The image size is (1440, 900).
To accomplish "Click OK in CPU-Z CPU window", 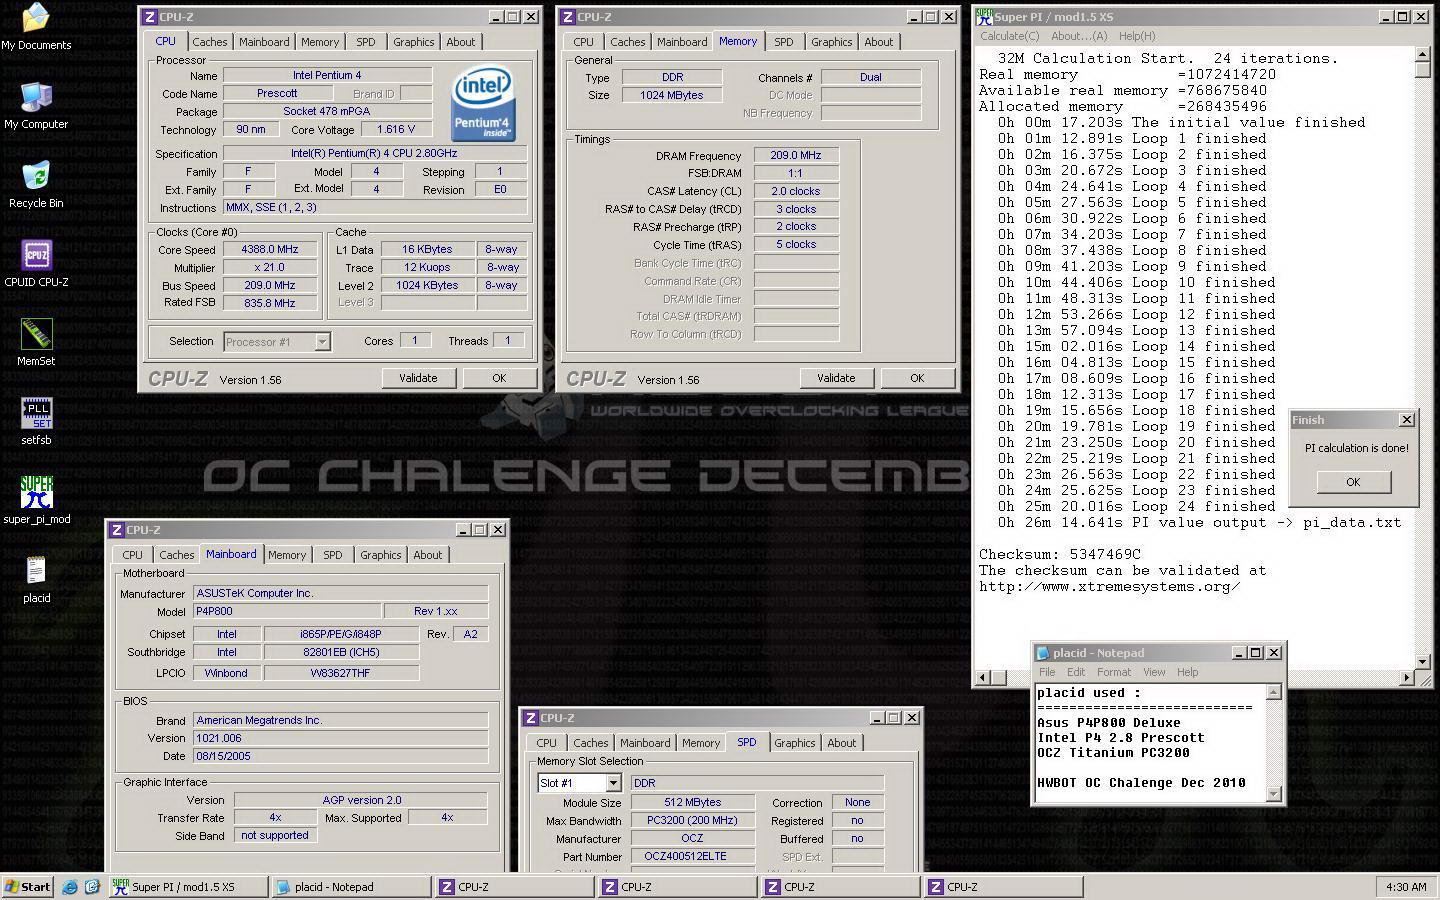I will click(x=499, y=378).
